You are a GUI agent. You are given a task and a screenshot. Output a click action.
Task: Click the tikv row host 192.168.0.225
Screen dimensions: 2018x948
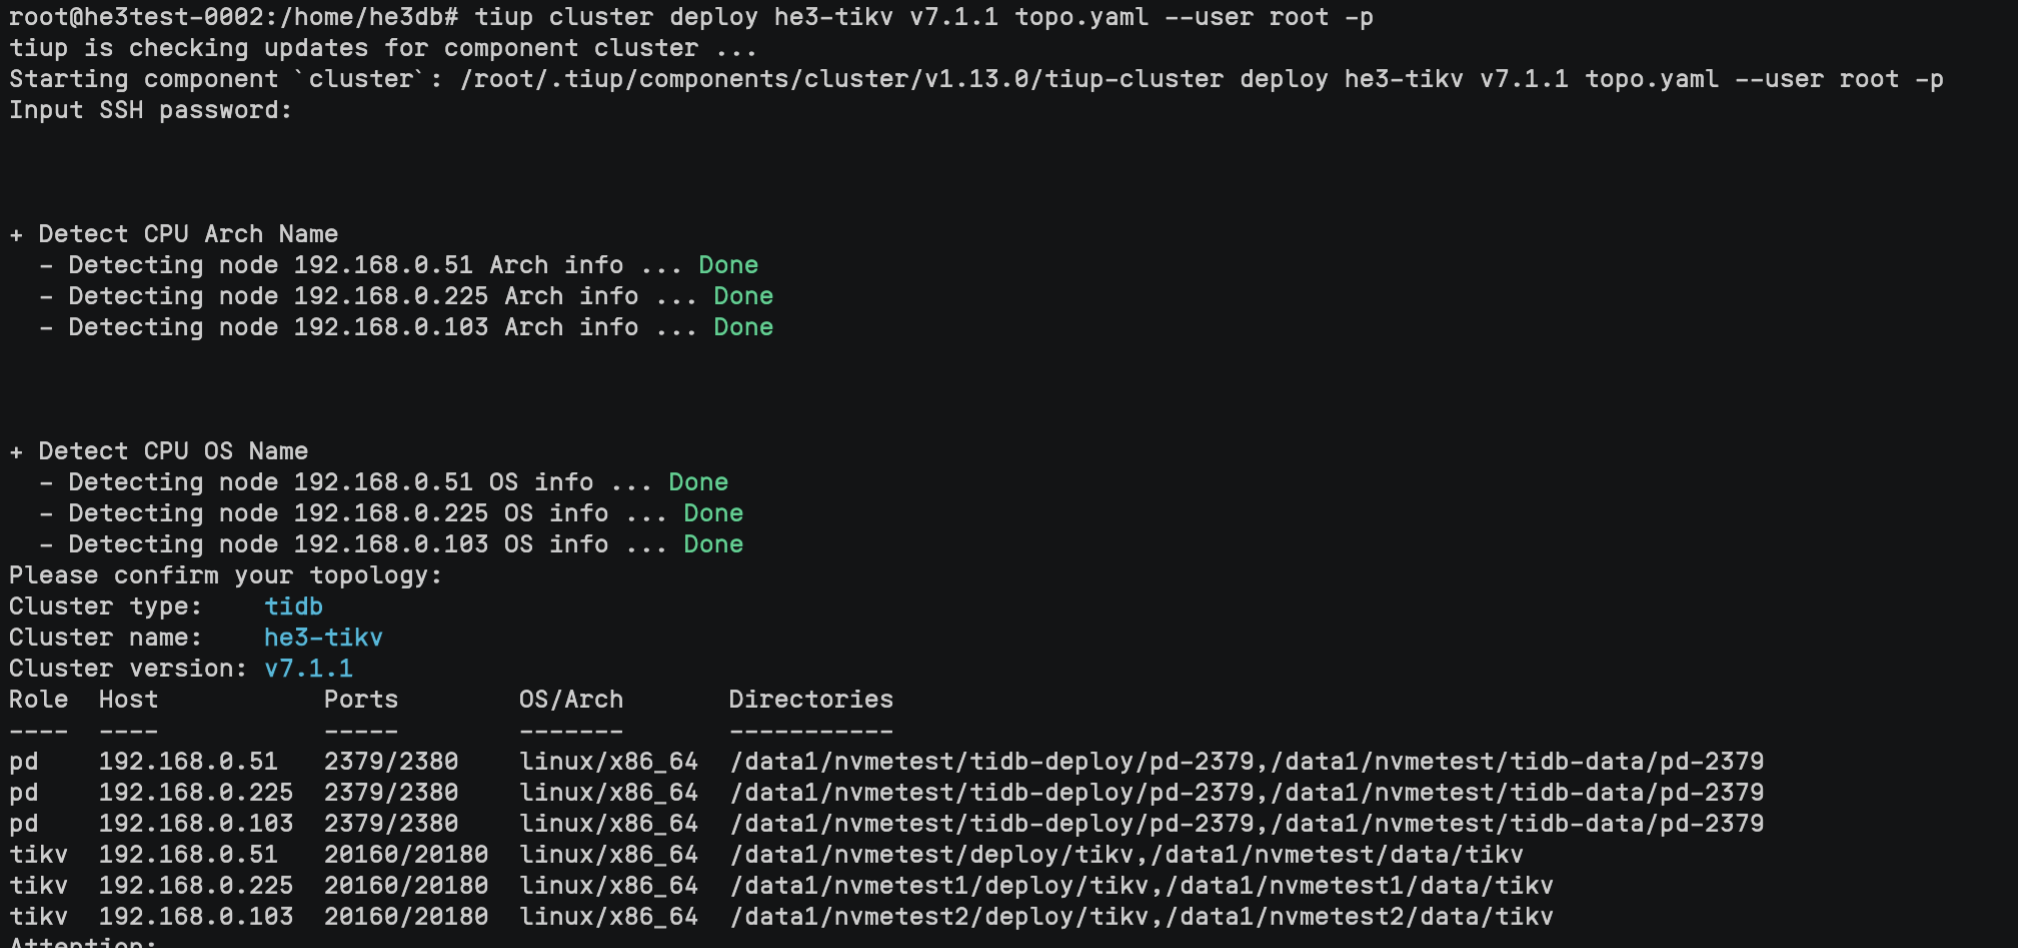pos(196,885)
